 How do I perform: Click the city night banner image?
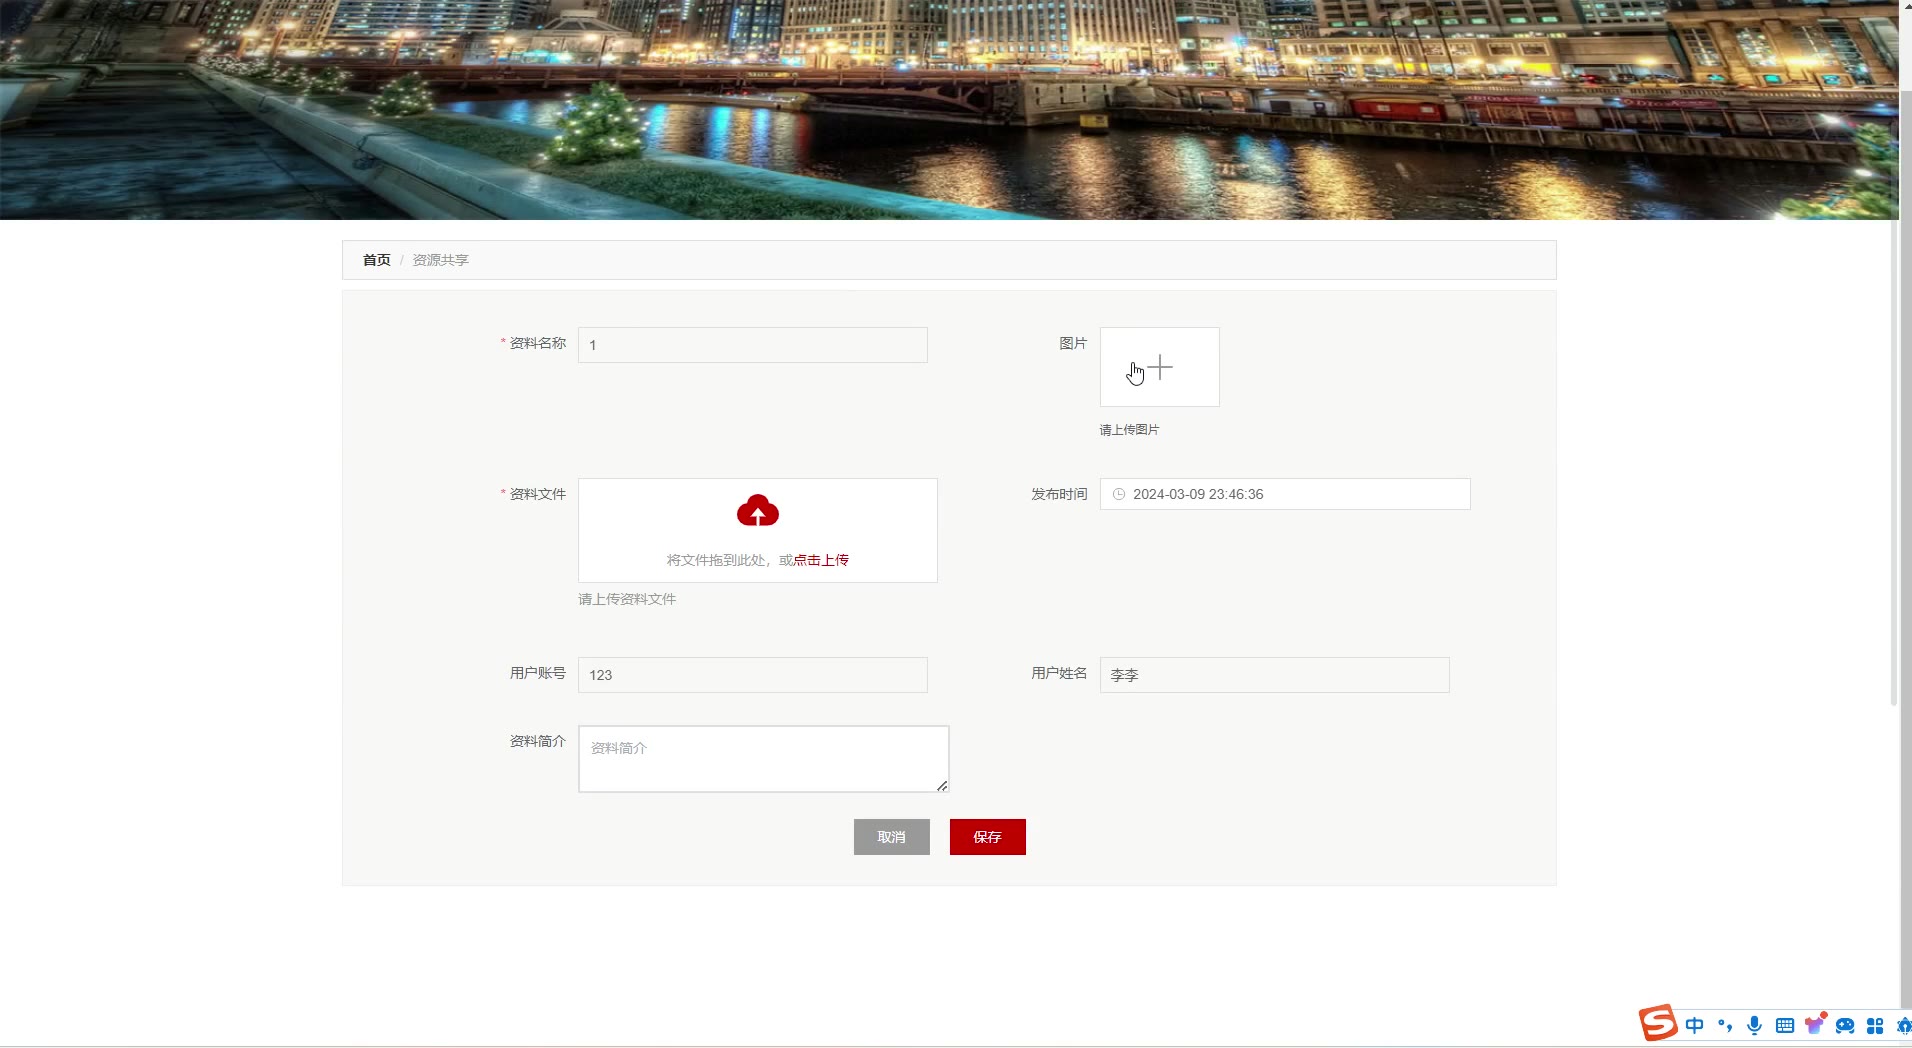click(x=949, y=110)
